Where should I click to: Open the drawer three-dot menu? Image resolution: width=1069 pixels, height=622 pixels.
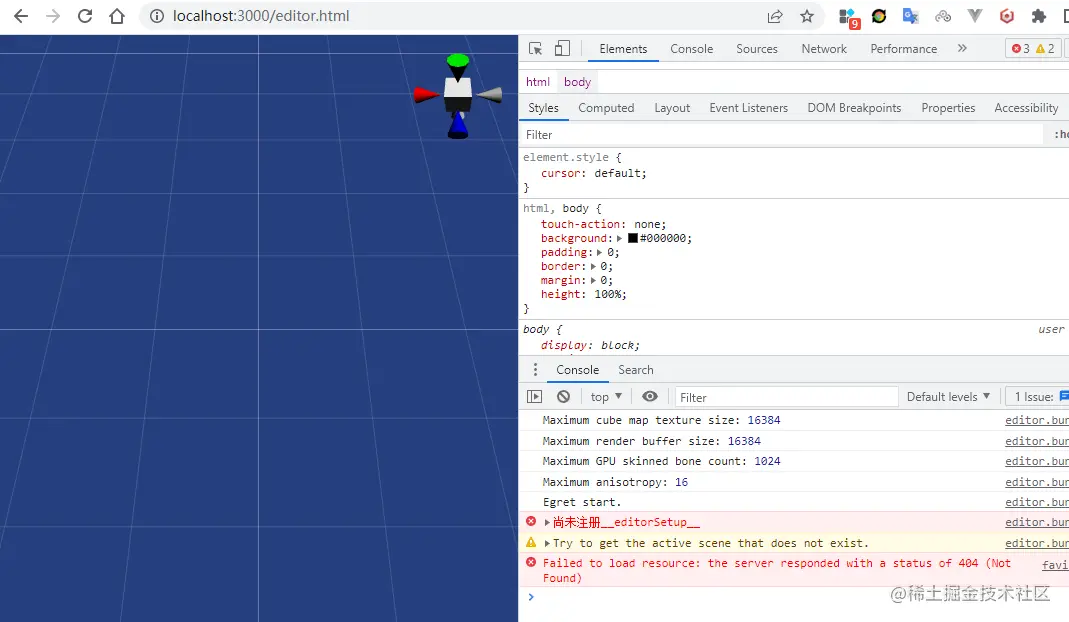pyautogui.click(x=535, y=370)
